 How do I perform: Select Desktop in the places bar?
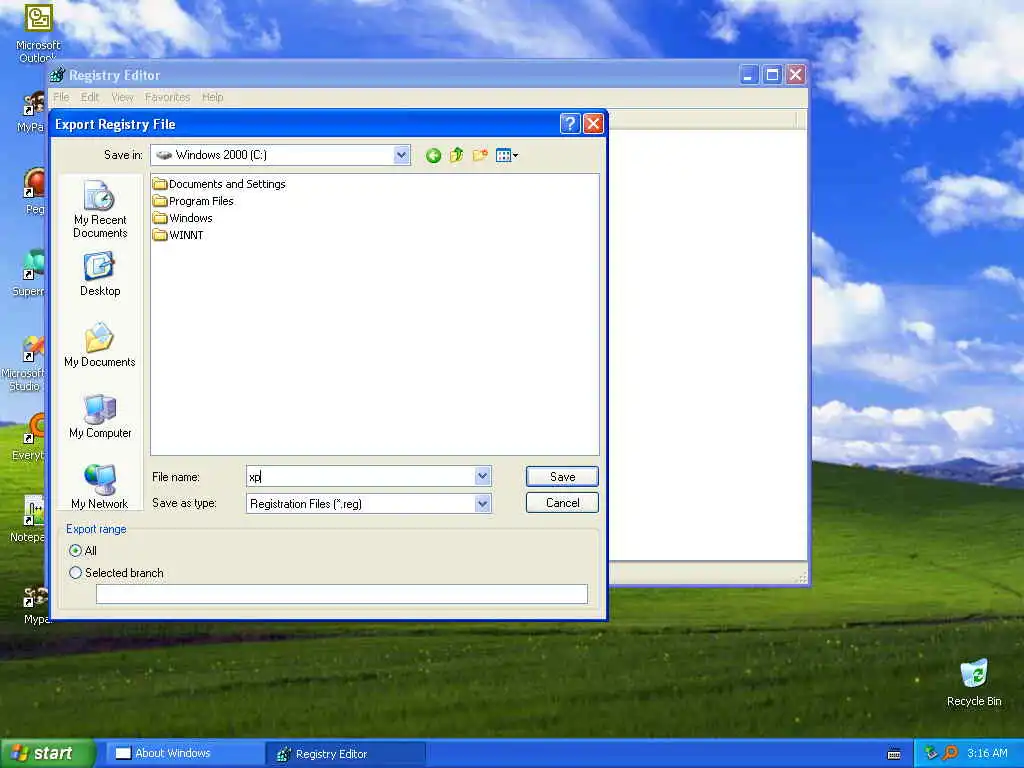tap(100, 275)
